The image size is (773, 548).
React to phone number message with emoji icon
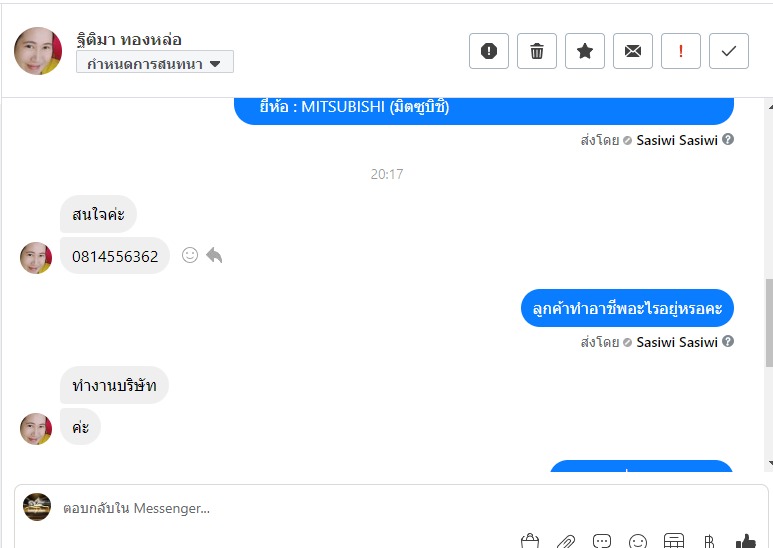(190, 255)
